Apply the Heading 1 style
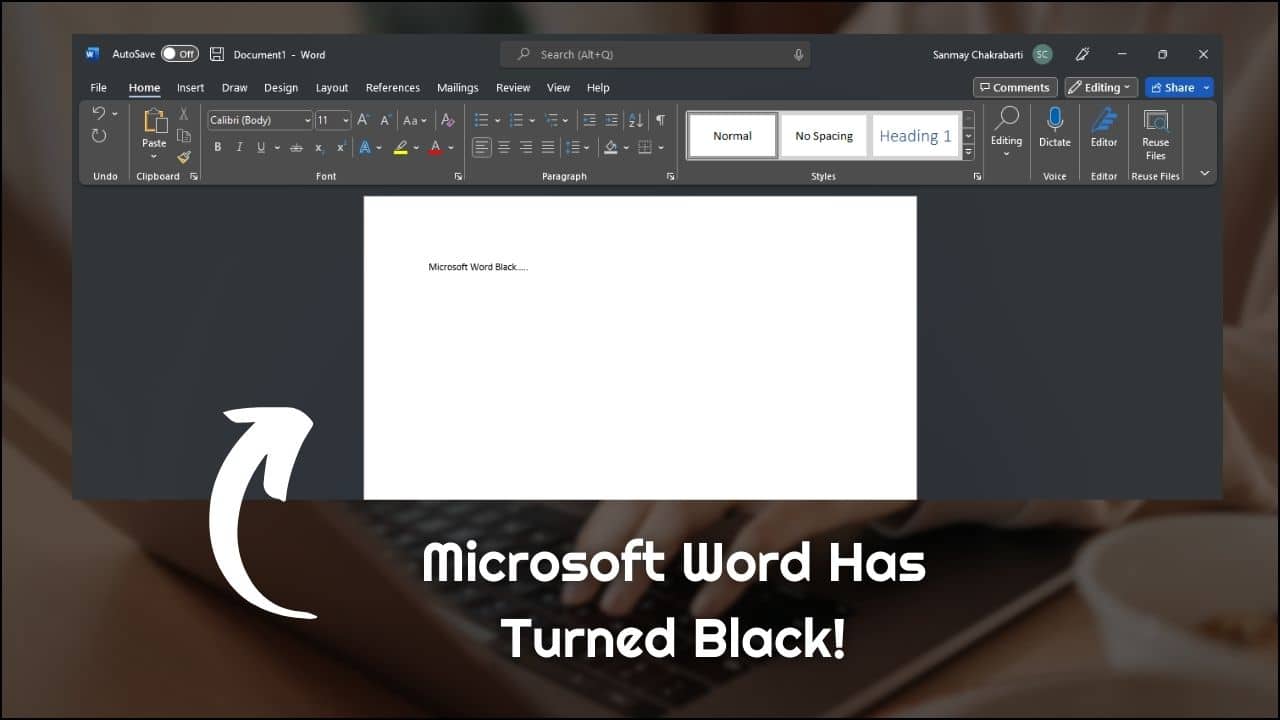The image size is (1280, 720). 915,135
